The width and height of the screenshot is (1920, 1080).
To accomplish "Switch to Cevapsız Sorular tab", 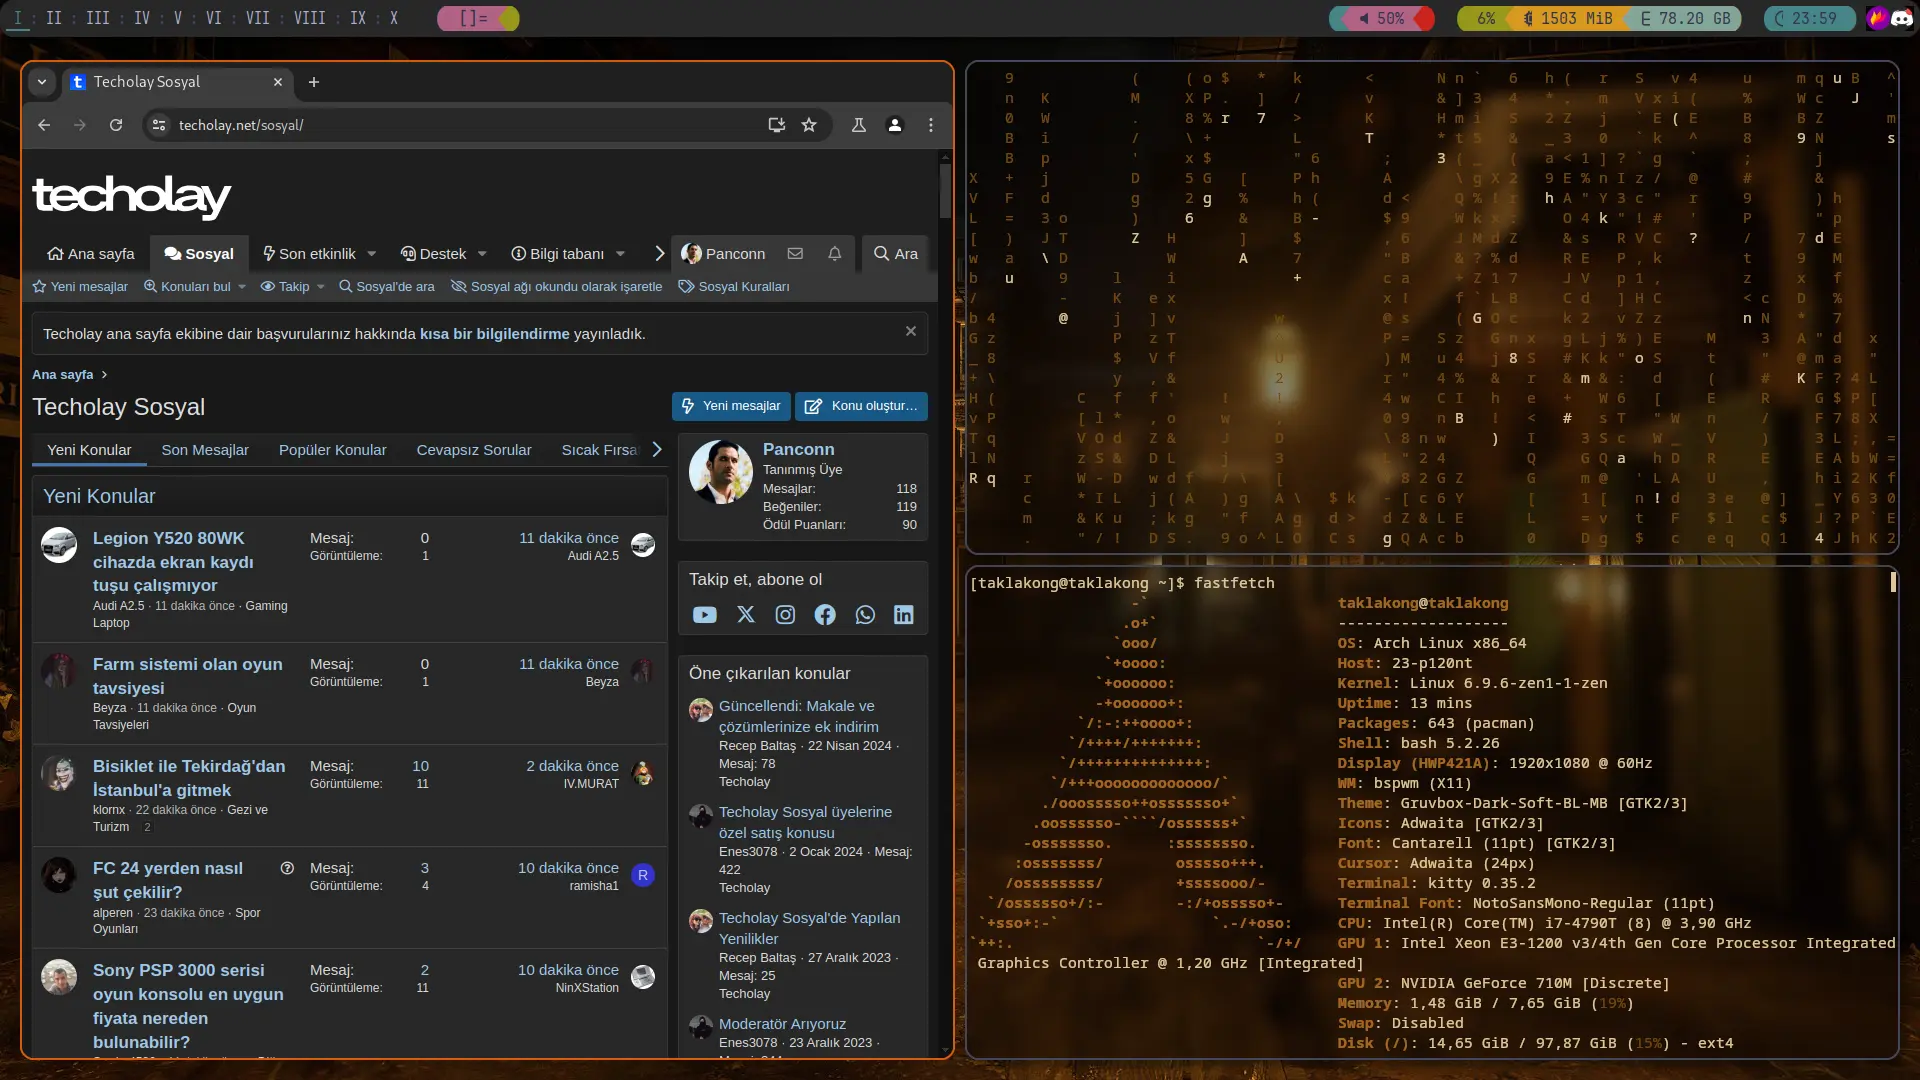I will tap(474, 450).
